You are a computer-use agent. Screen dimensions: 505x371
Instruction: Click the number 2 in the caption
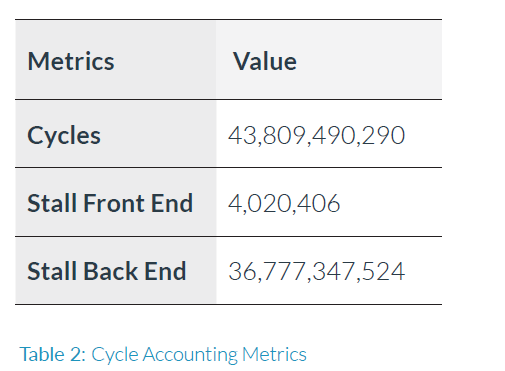pyautogui.click(x=77, y=354)
